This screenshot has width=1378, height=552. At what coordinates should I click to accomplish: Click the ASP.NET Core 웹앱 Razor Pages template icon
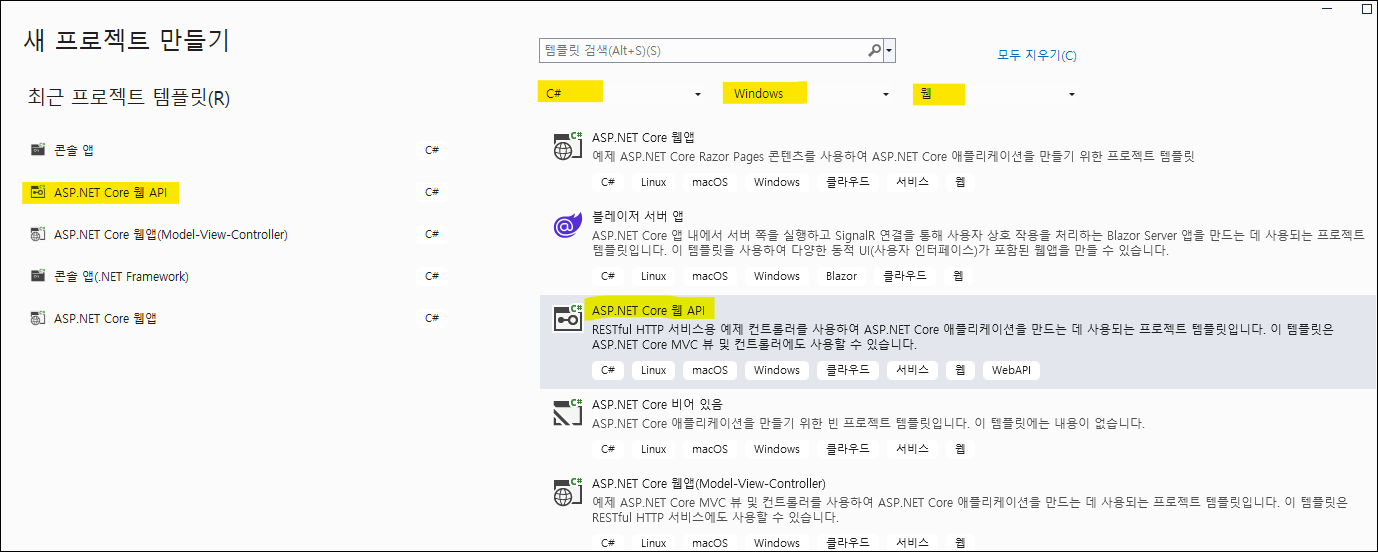tap(568, 147)
